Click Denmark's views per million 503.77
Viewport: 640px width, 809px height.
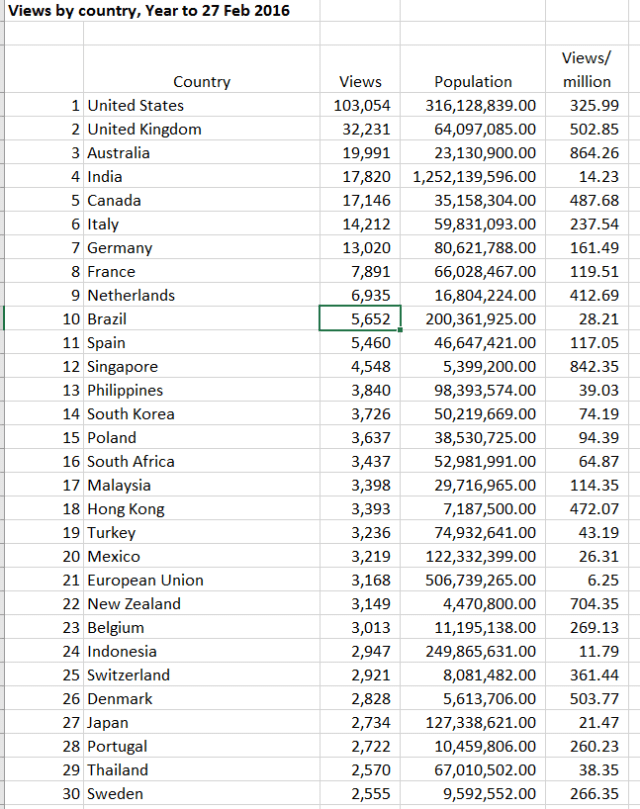pos(592,699)
